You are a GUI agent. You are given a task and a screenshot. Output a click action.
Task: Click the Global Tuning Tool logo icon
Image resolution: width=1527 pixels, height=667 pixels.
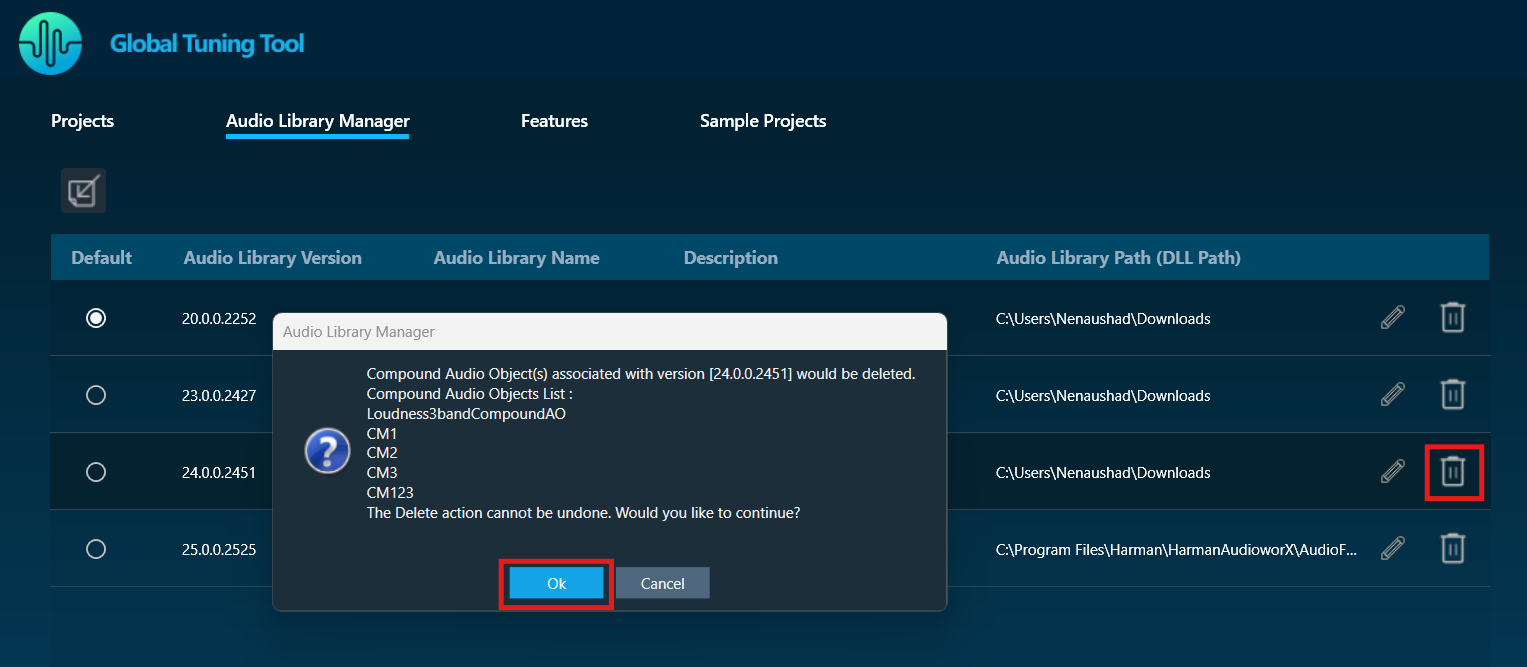50,44
